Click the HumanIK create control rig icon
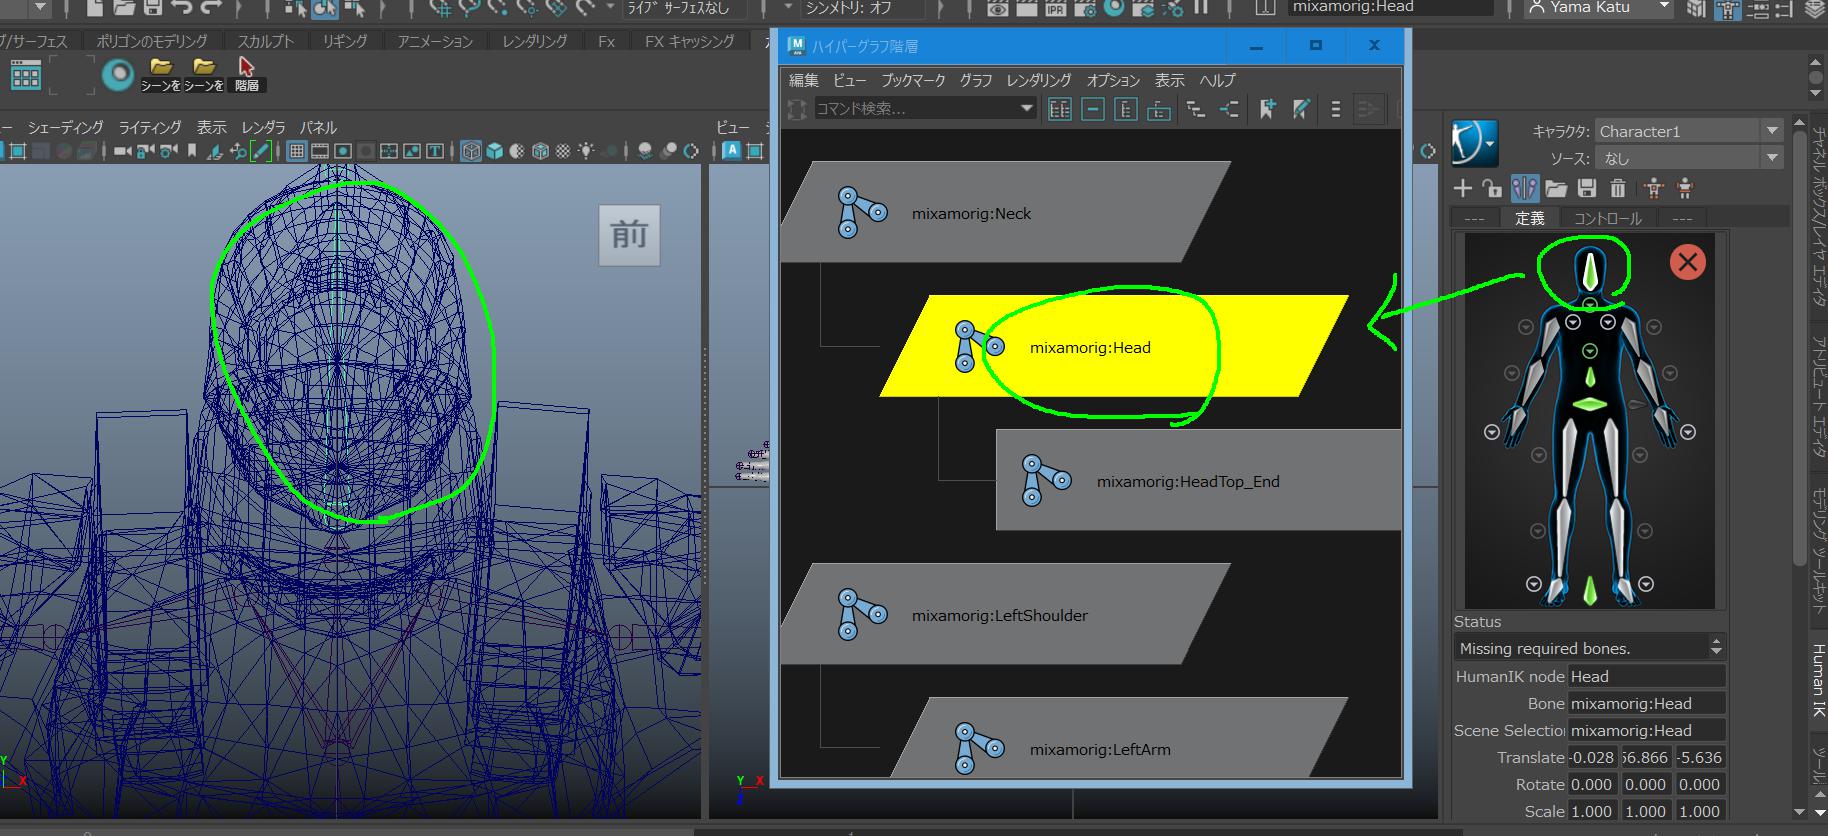The height and width of the screenshot is (836, 1828). [1653, 188]
